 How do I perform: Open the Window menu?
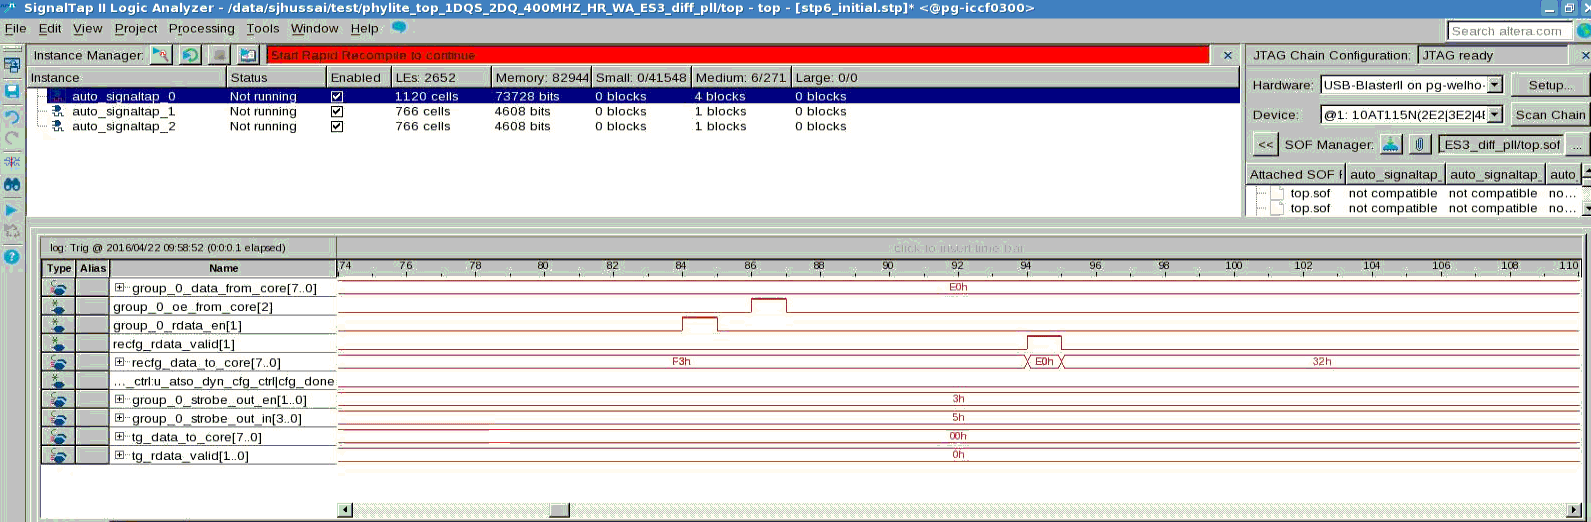pos(314,28)
